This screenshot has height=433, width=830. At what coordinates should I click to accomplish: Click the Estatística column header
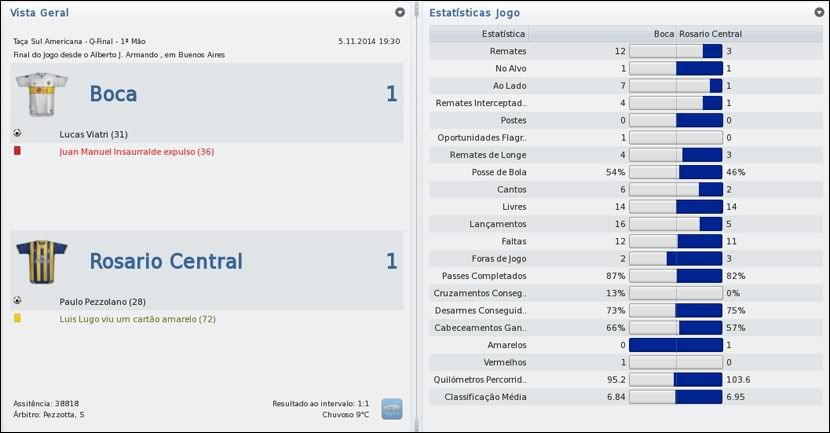pyautogui.click(x=482, y=34)
